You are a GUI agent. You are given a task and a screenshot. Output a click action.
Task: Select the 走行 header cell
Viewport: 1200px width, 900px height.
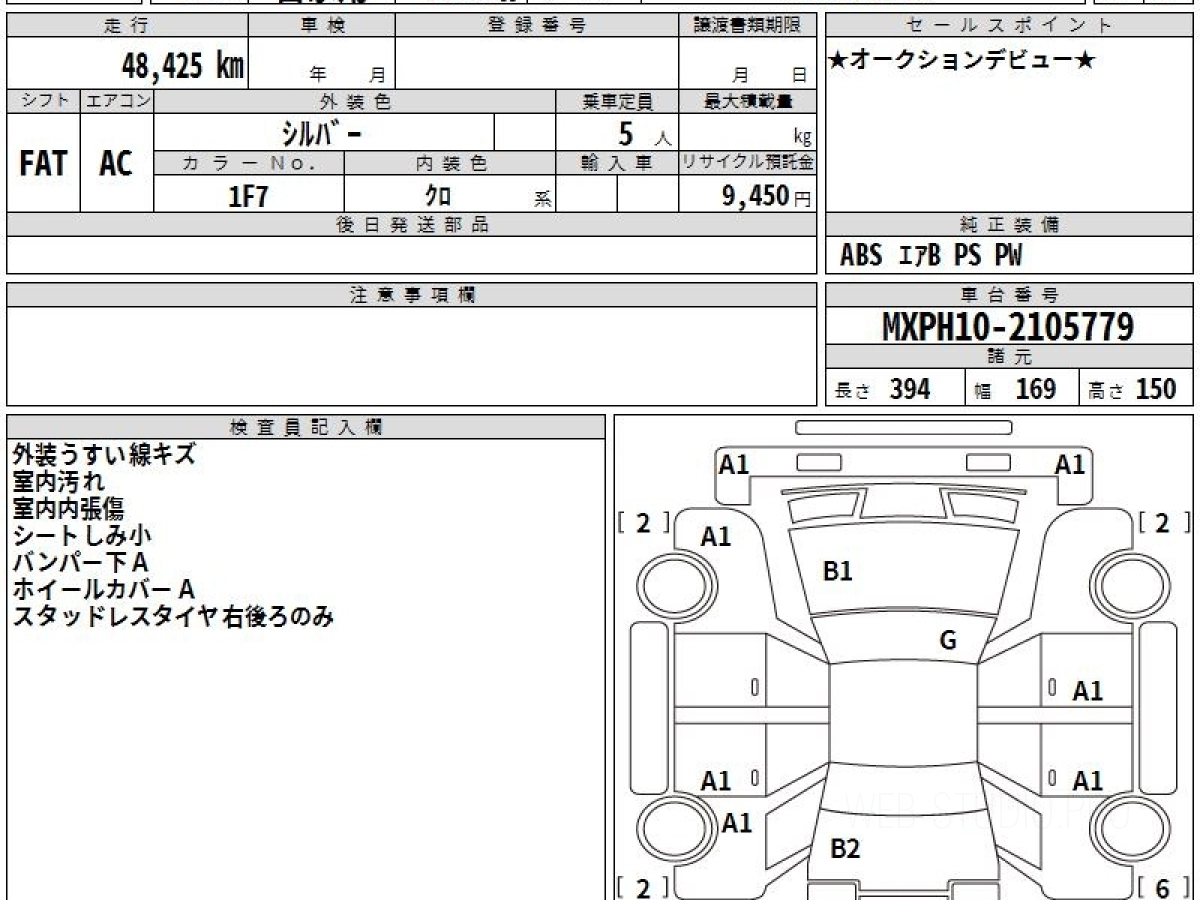(127, 26)
